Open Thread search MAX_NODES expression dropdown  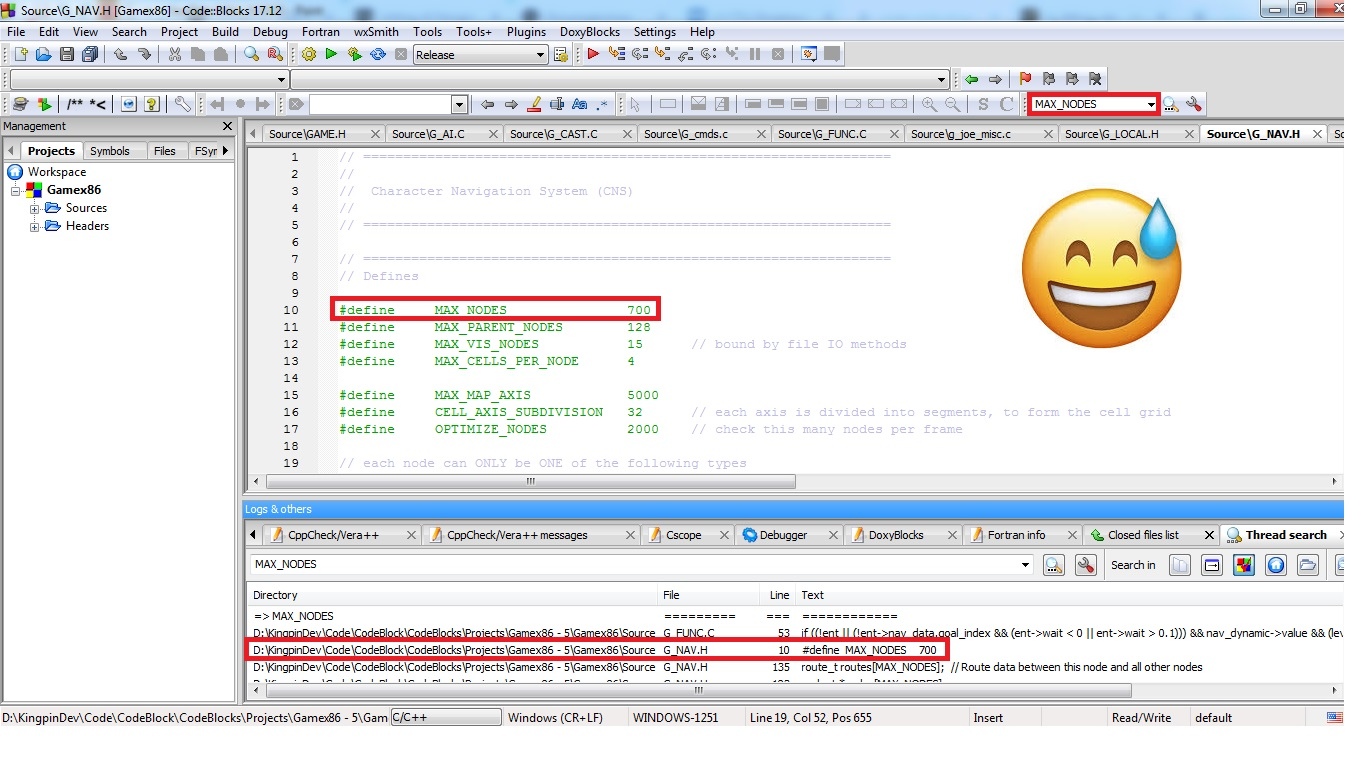tap(1025, 565)
